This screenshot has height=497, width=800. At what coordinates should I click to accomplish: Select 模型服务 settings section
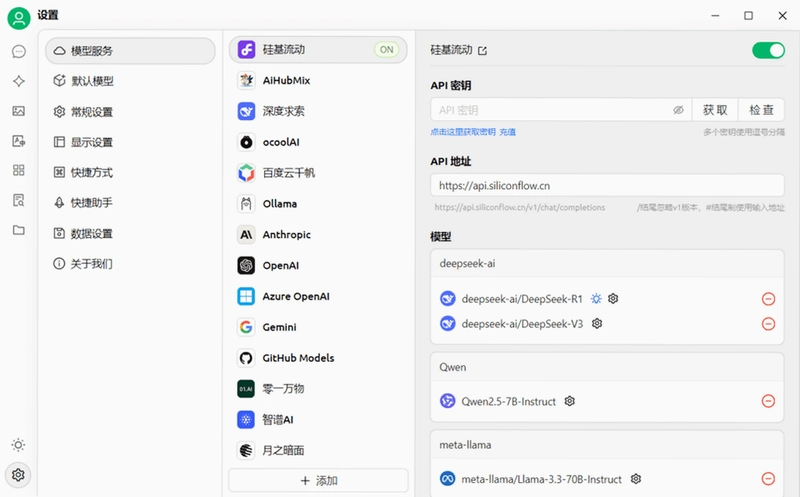pyautogui.click(x=130, y=51)
